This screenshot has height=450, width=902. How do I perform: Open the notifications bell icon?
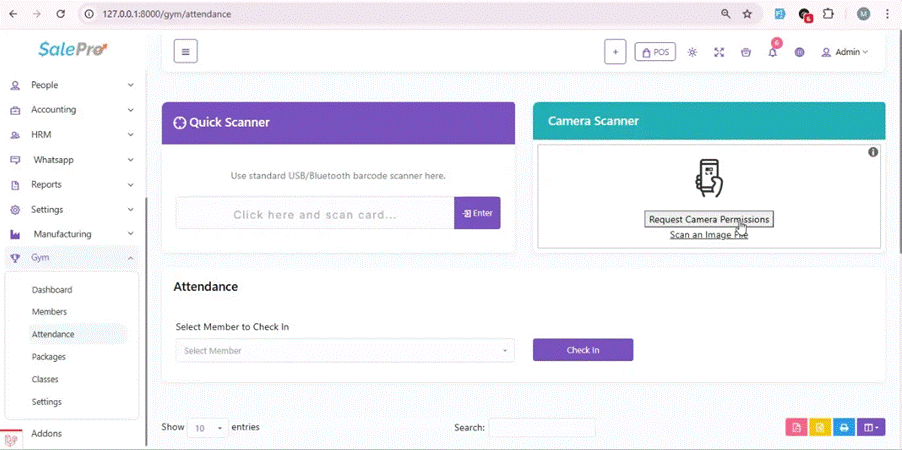772,52
